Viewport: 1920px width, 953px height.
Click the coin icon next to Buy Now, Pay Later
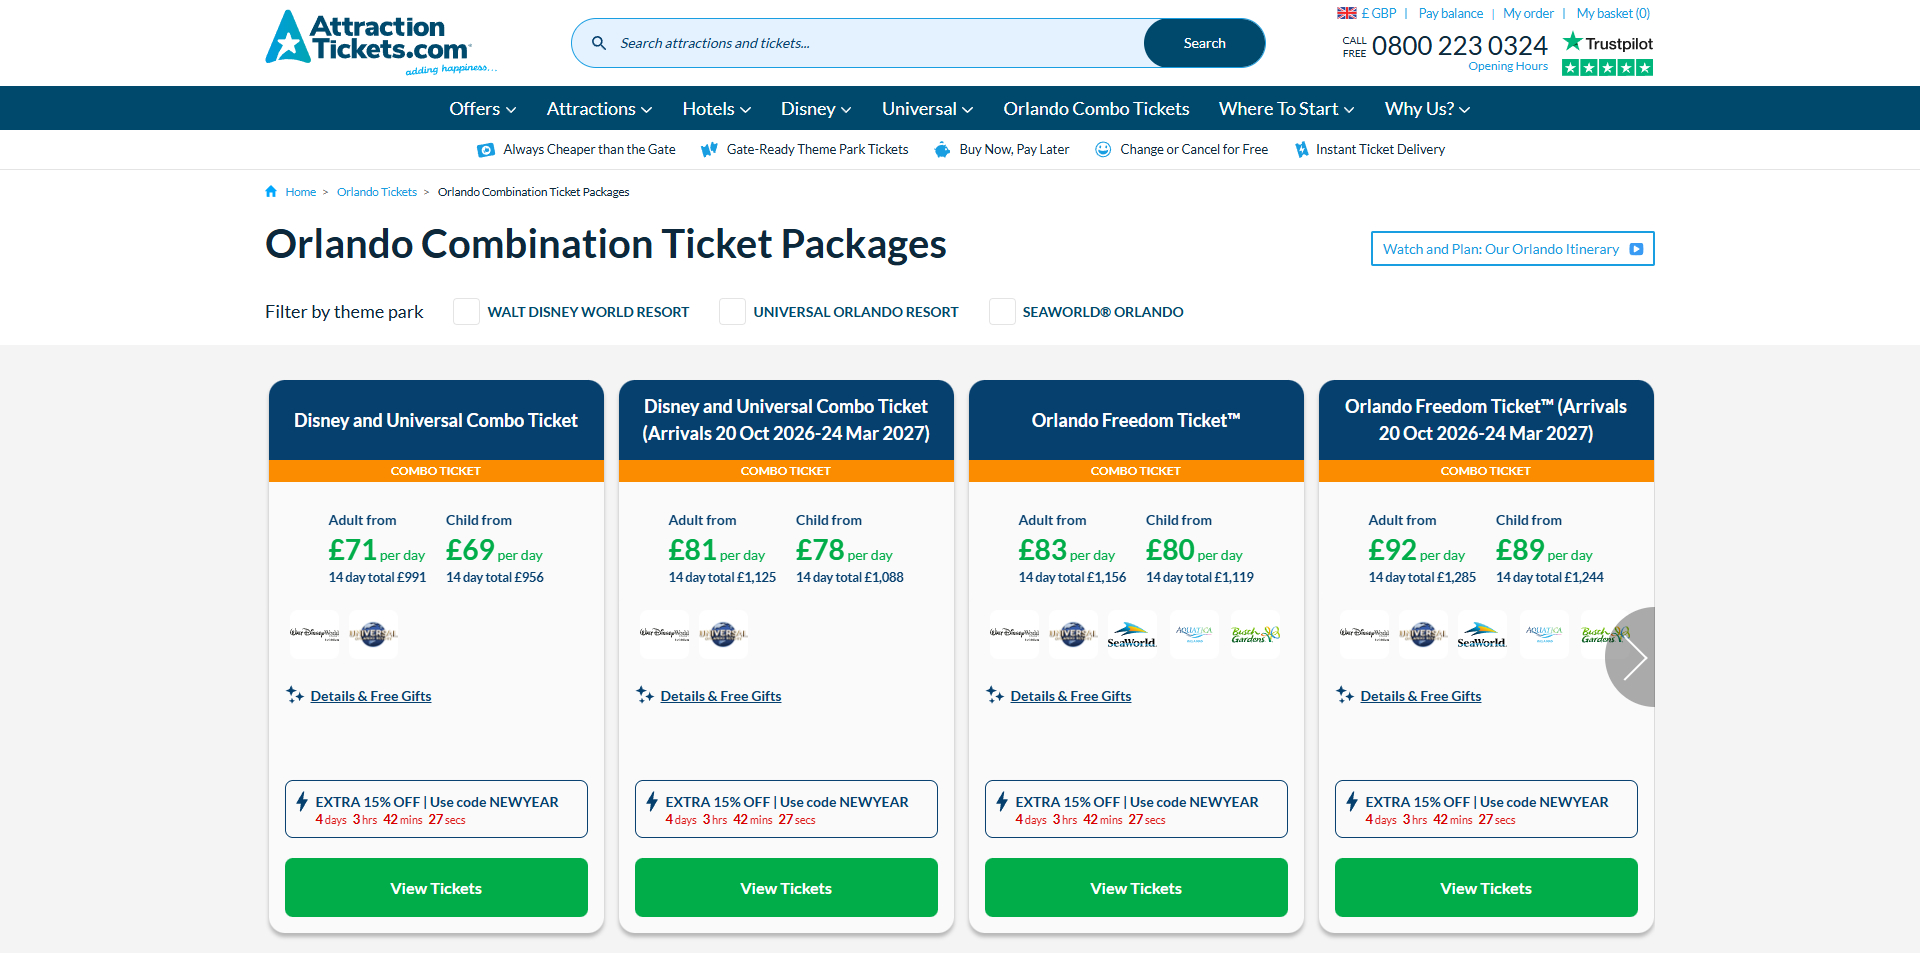(x=941, y=149)
